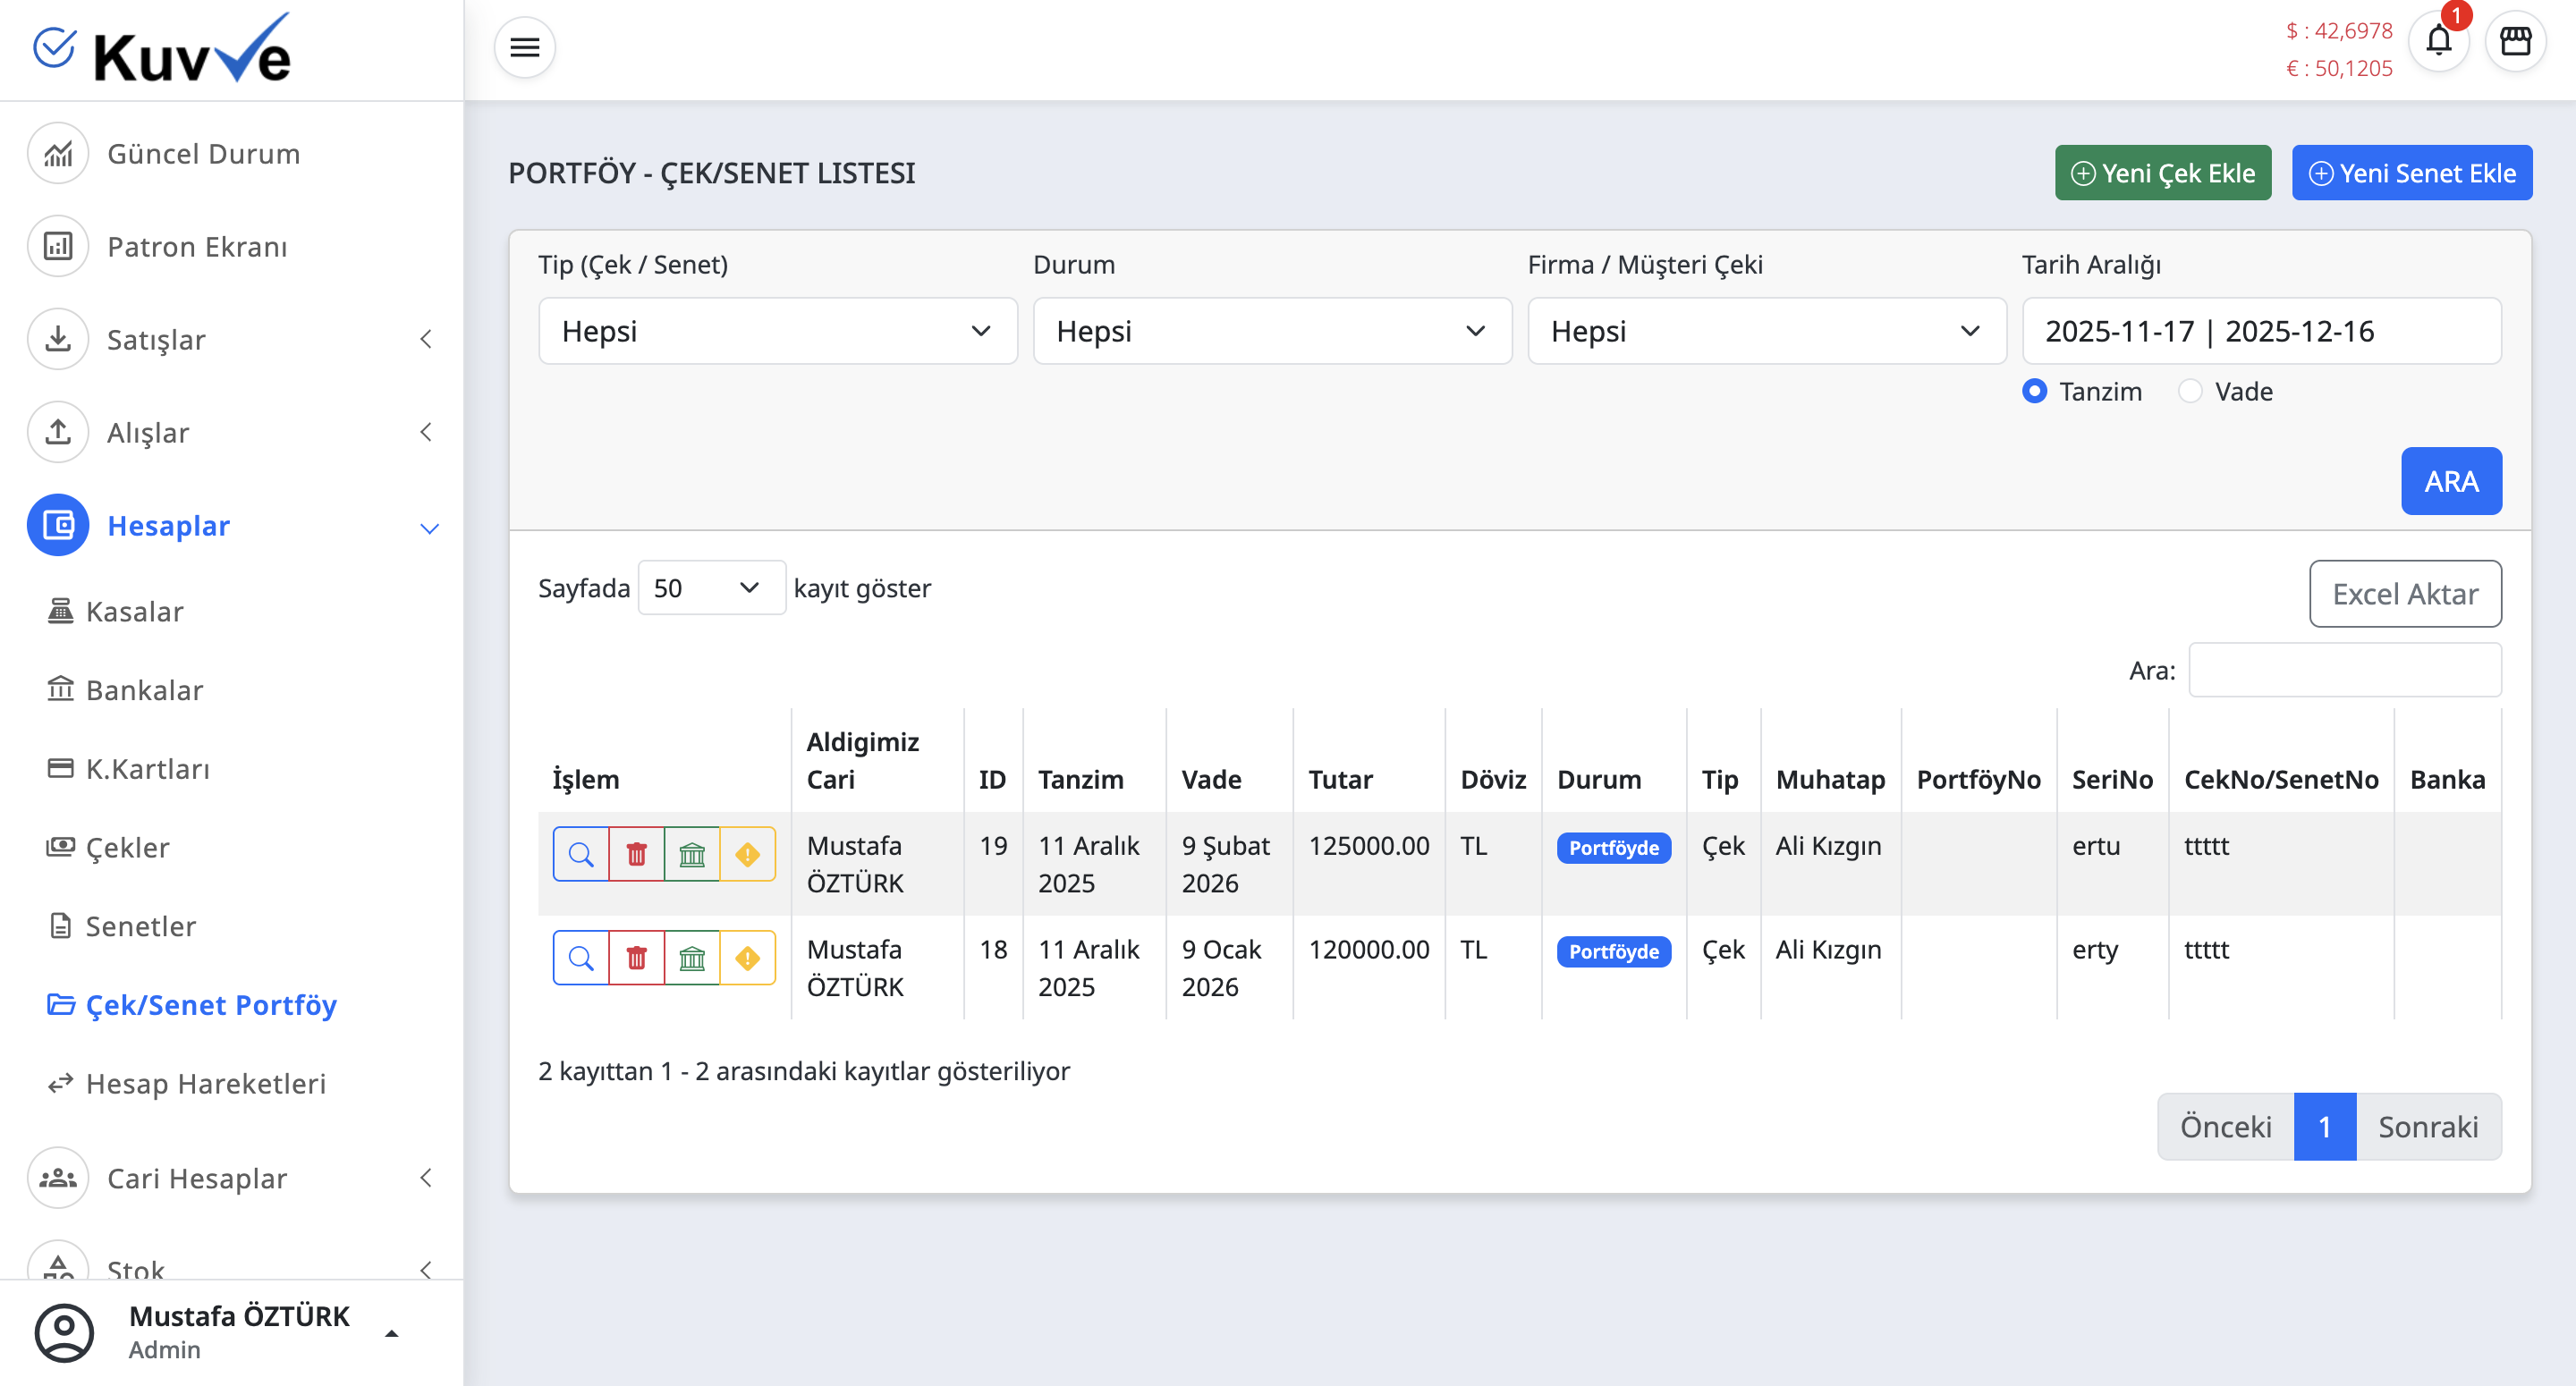
Task: Open Kasalar in the Hesaplar submenu
Action: click(134, 611)
